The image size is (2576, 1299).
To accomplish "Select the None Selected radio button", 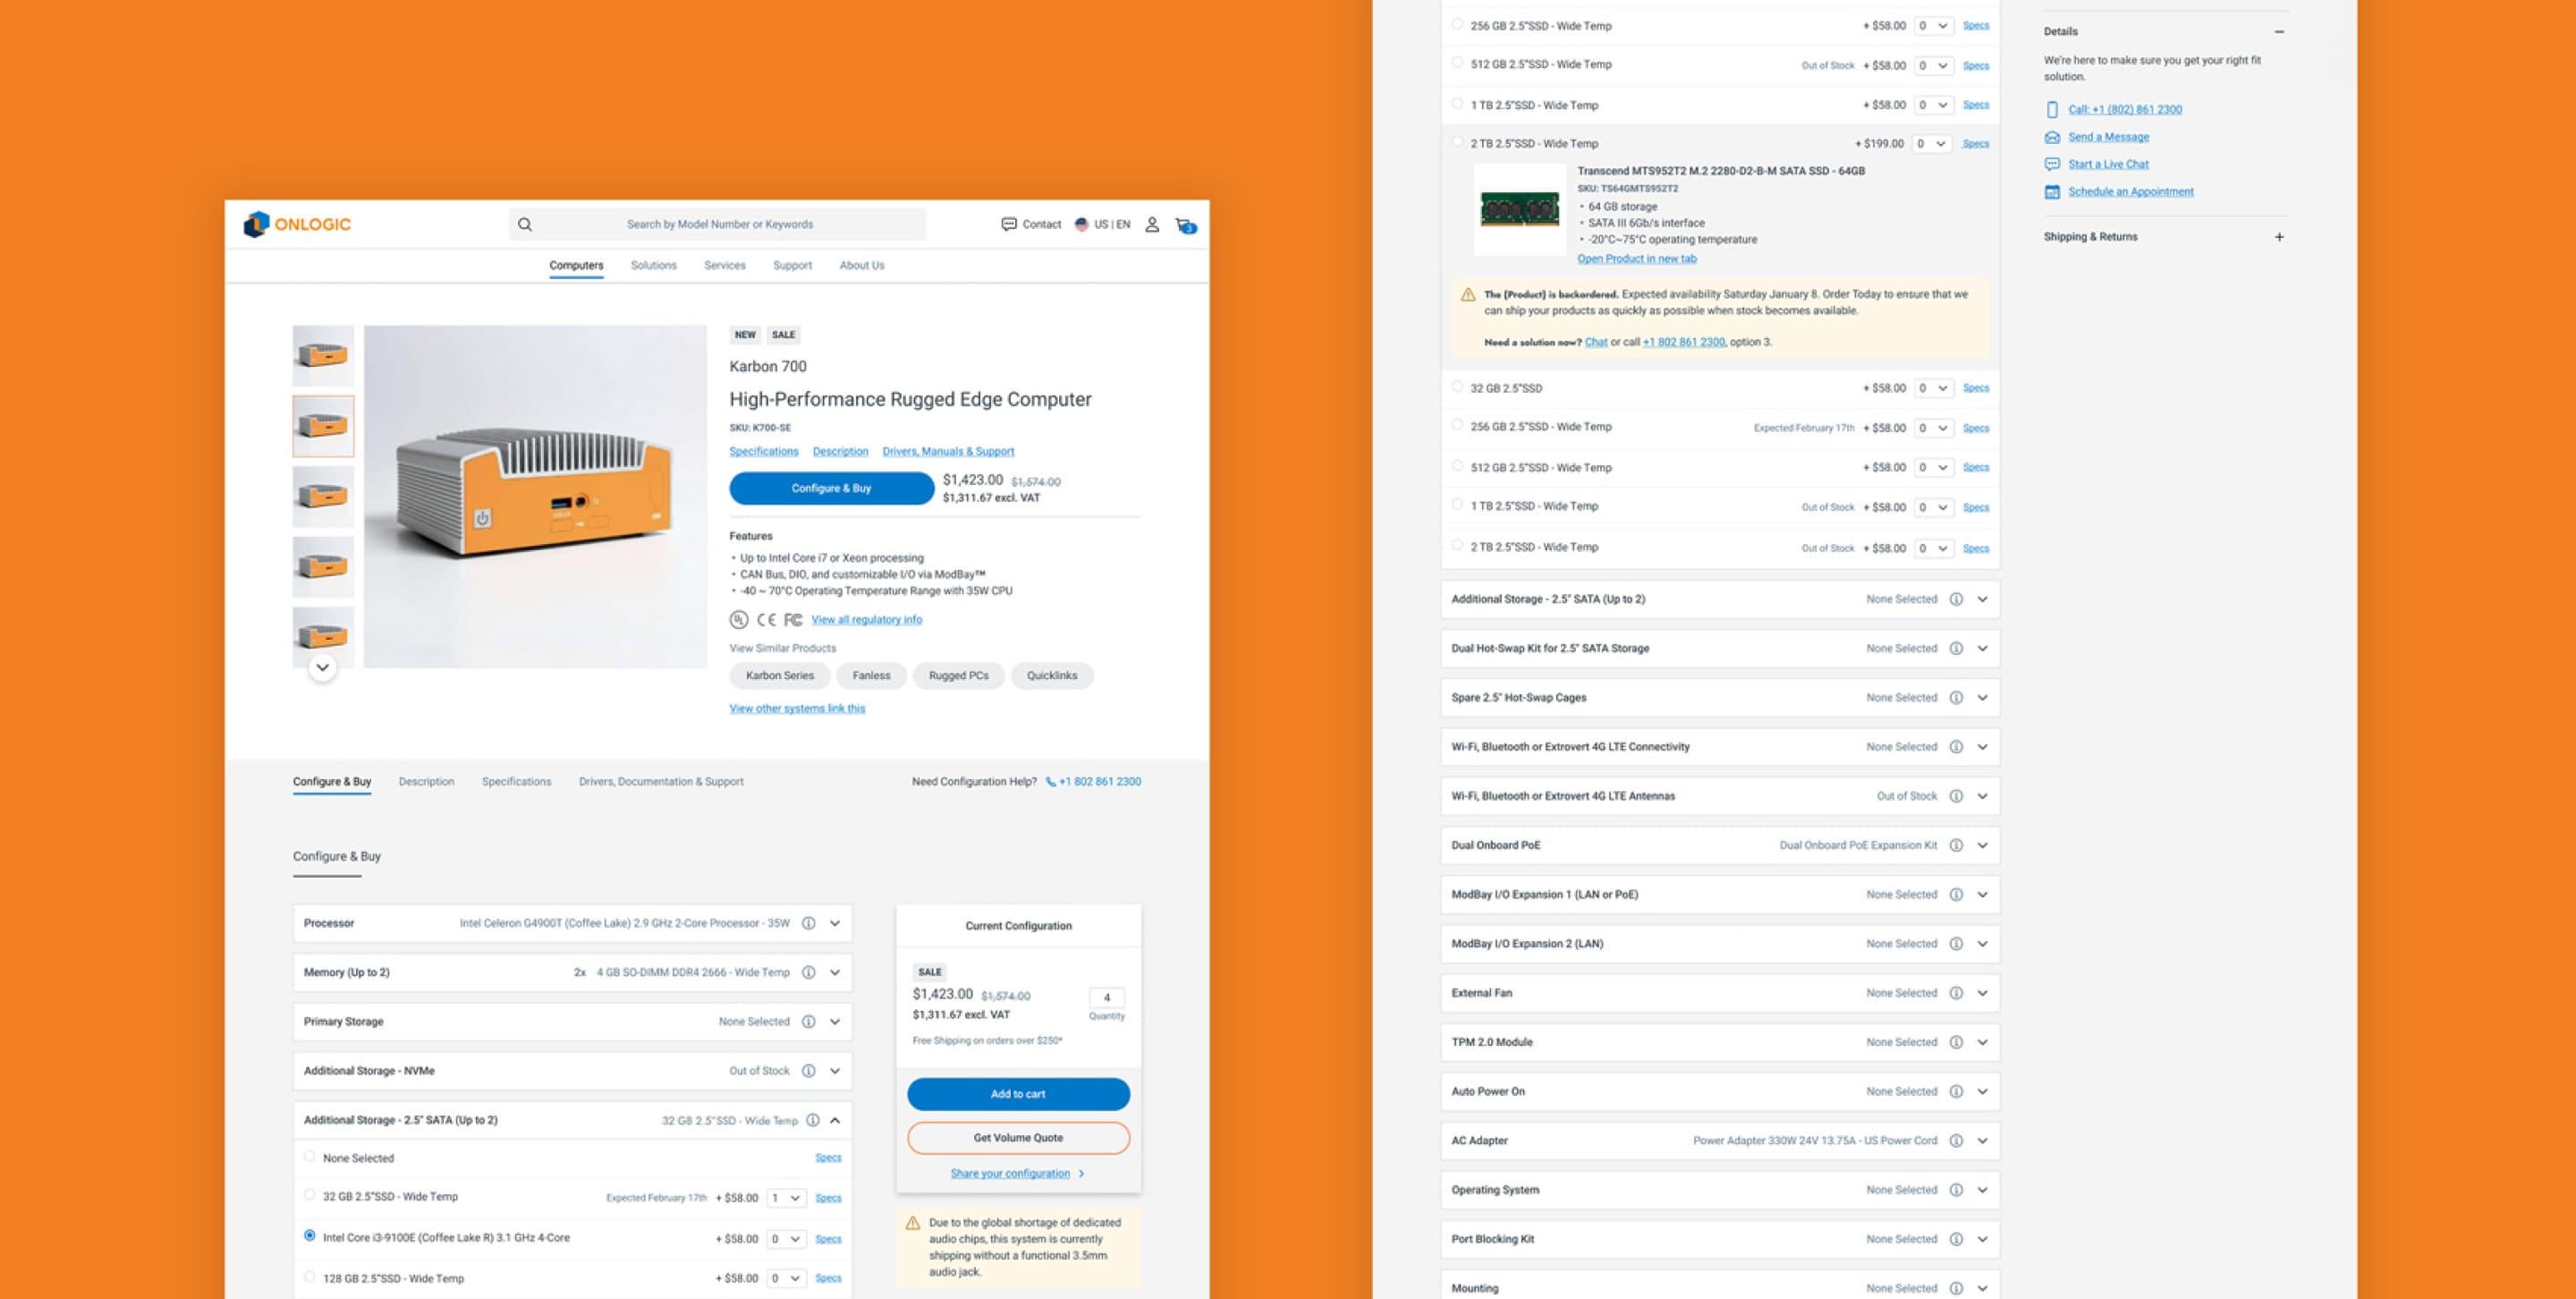I will [308, 1157].
